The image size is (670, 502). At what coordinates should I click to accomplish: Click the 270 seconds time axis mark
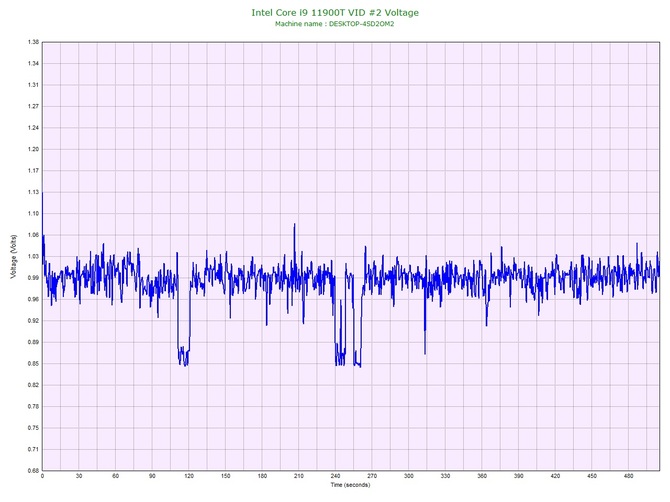tap(372, 476)
